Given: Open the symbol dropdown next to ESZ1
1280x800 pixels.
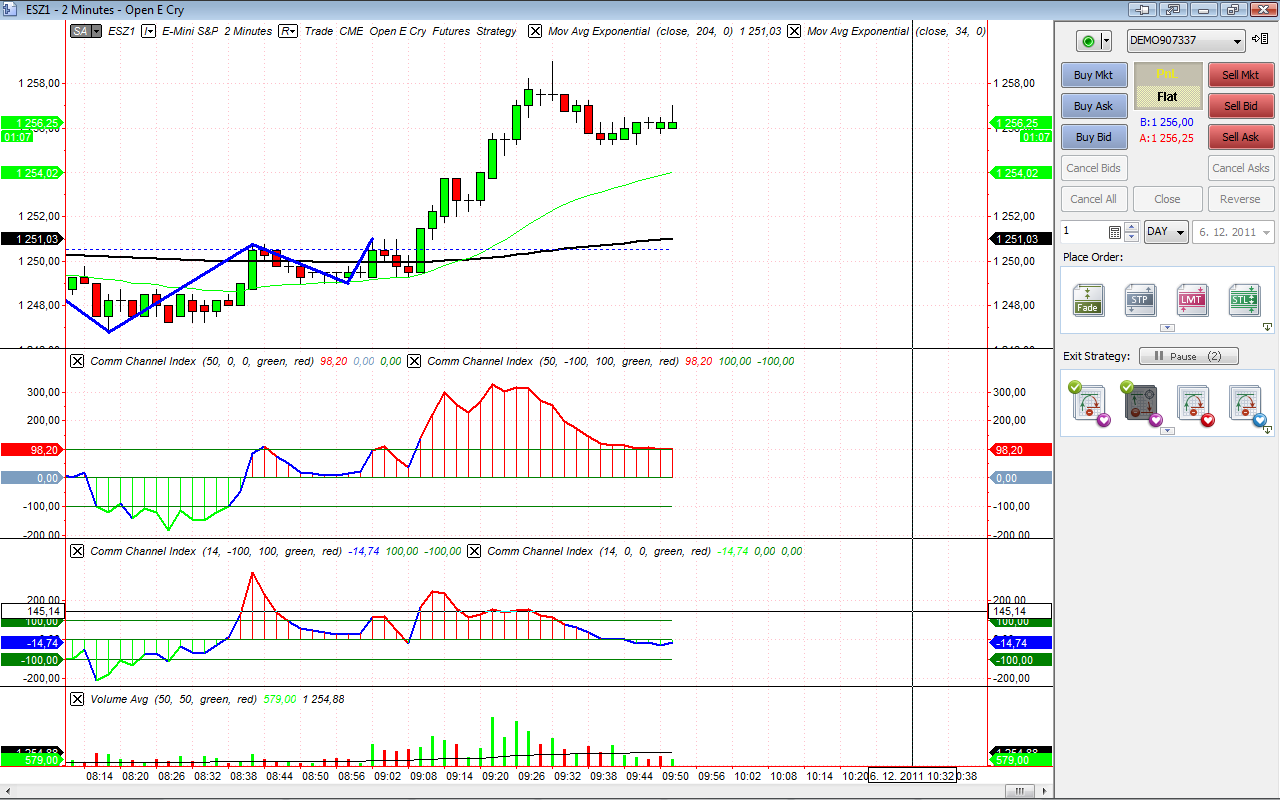Looking at the screenshot, I should (148, 31).
